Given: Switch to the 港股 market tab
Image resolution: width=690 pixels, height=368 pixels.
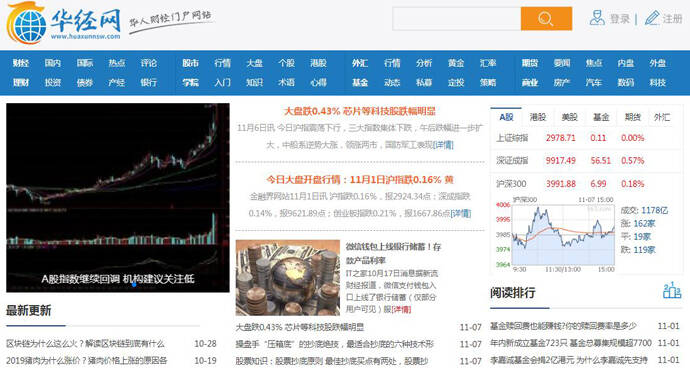Looking at the screenshot, I should (538, 117).
